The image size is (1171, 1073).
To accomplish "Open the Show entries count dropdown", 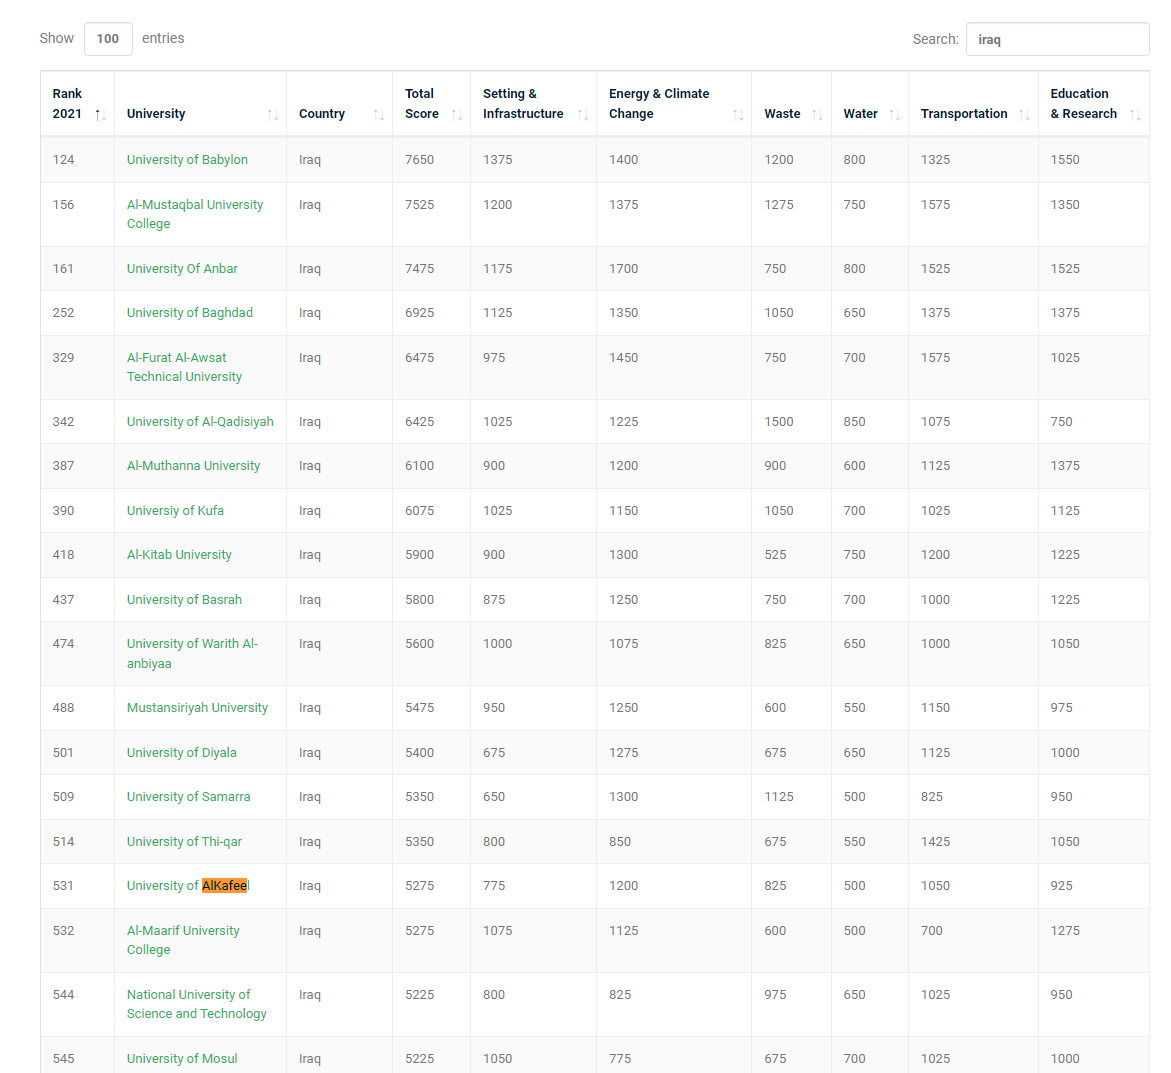I will [x=108, y=39].
